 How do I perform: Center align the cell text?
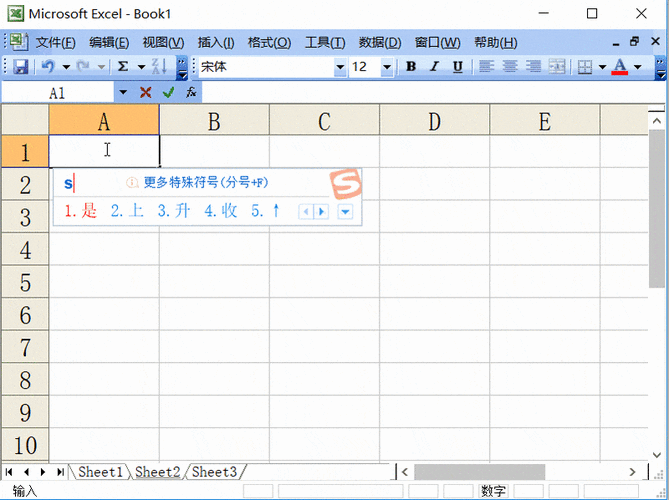coord(509,67)
